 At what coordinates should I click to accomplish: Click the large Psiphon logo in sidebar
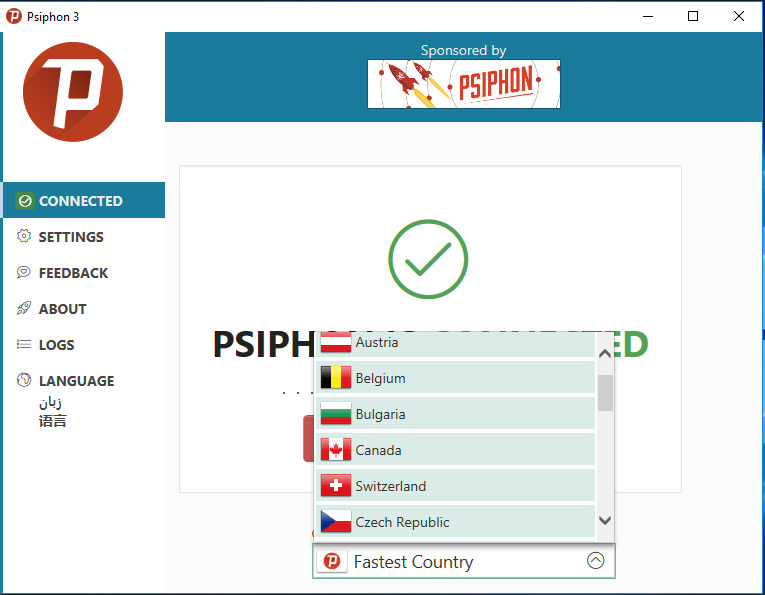pyautogui.click(x=73, y=92)
